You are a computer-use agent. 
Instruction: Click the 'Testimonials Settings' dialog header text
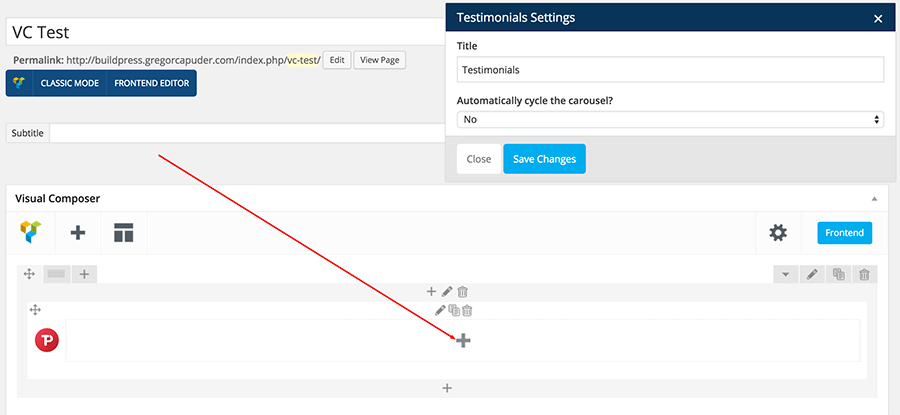click(x=515, y=18)
